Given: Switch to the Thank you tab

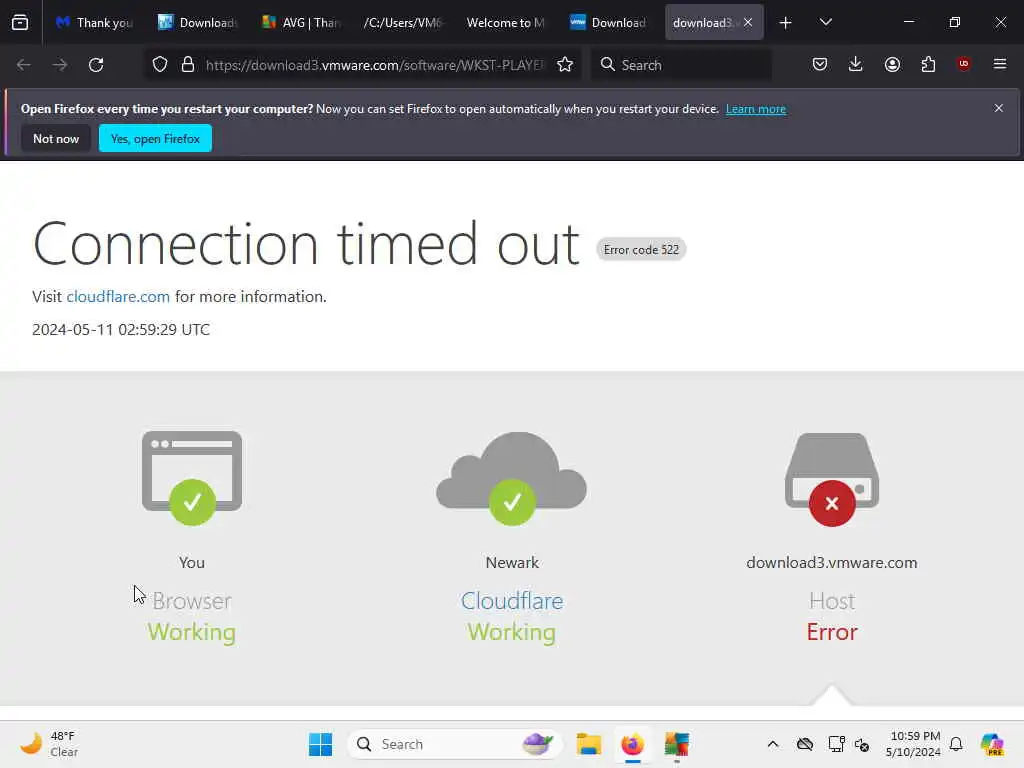Looking at the screenshot, I should (x=95, y=23).
